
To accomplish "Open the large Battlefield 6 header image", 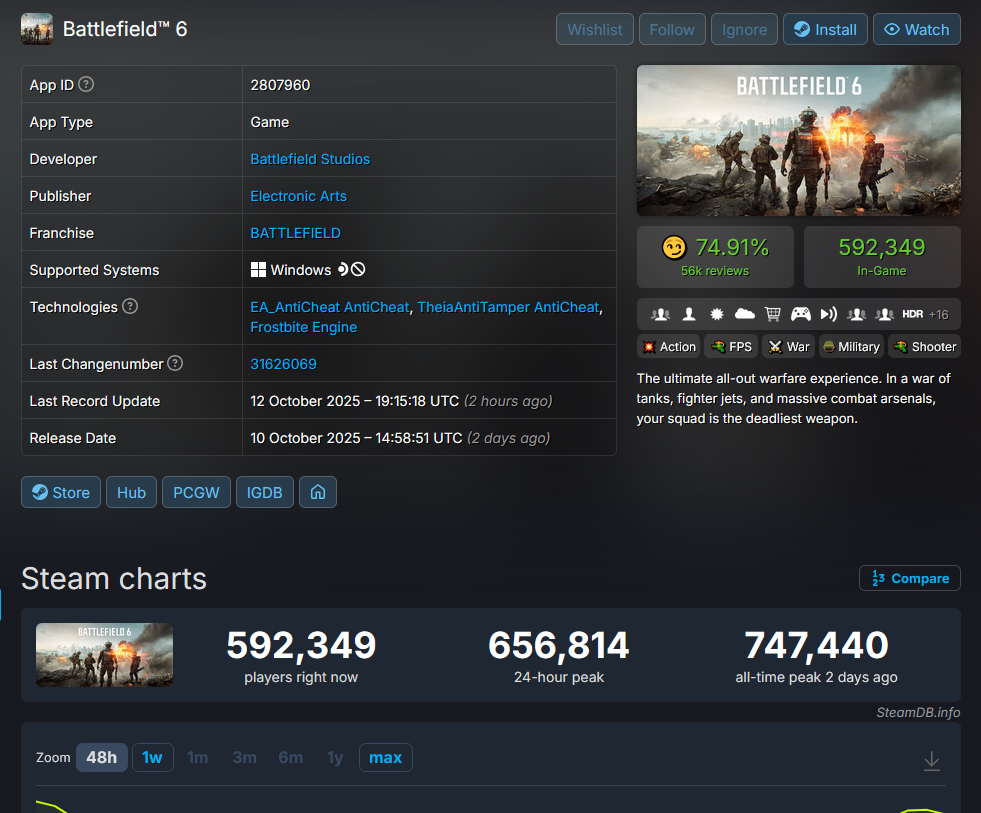I will point(798,140).
